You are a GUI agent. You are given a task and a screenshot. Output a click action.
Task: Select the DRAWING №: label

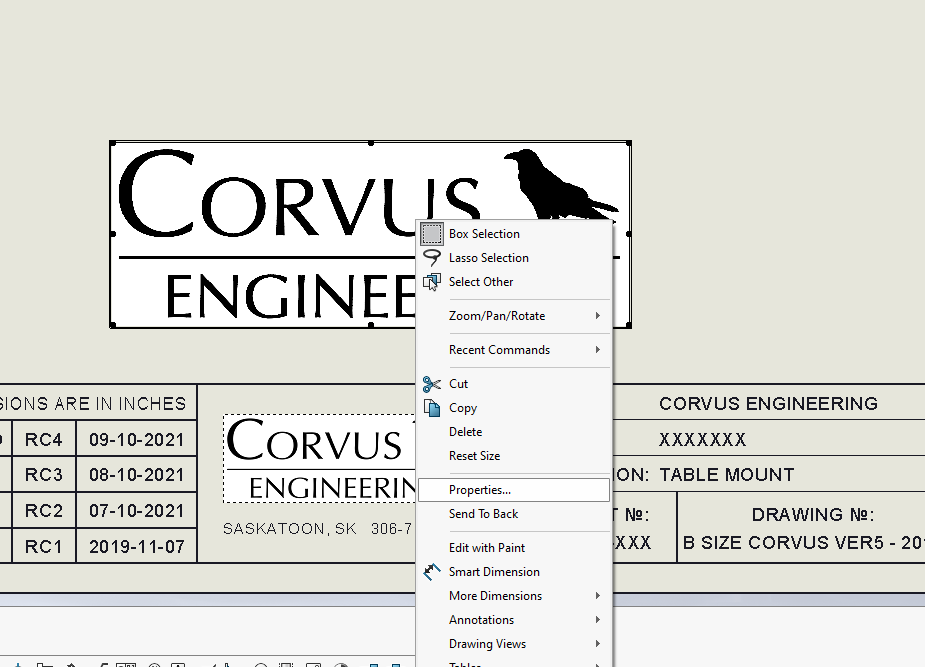[x=812, y=515]
